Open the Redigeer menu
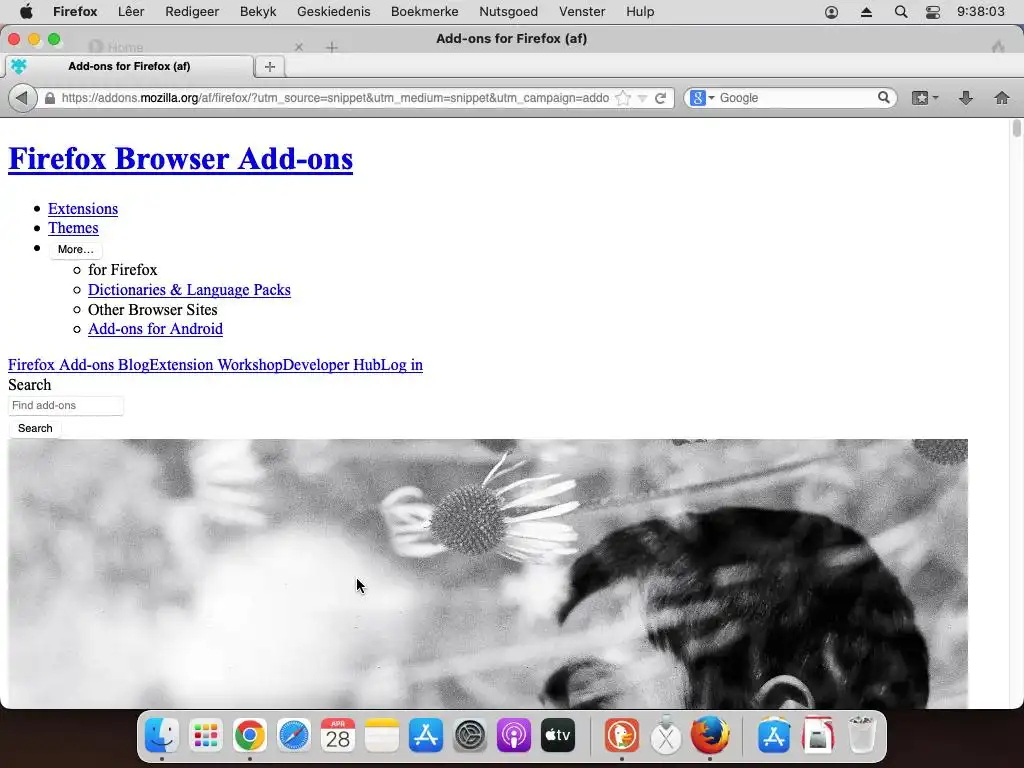Viewport: 1024px width, 768px height. click(192, 12)
